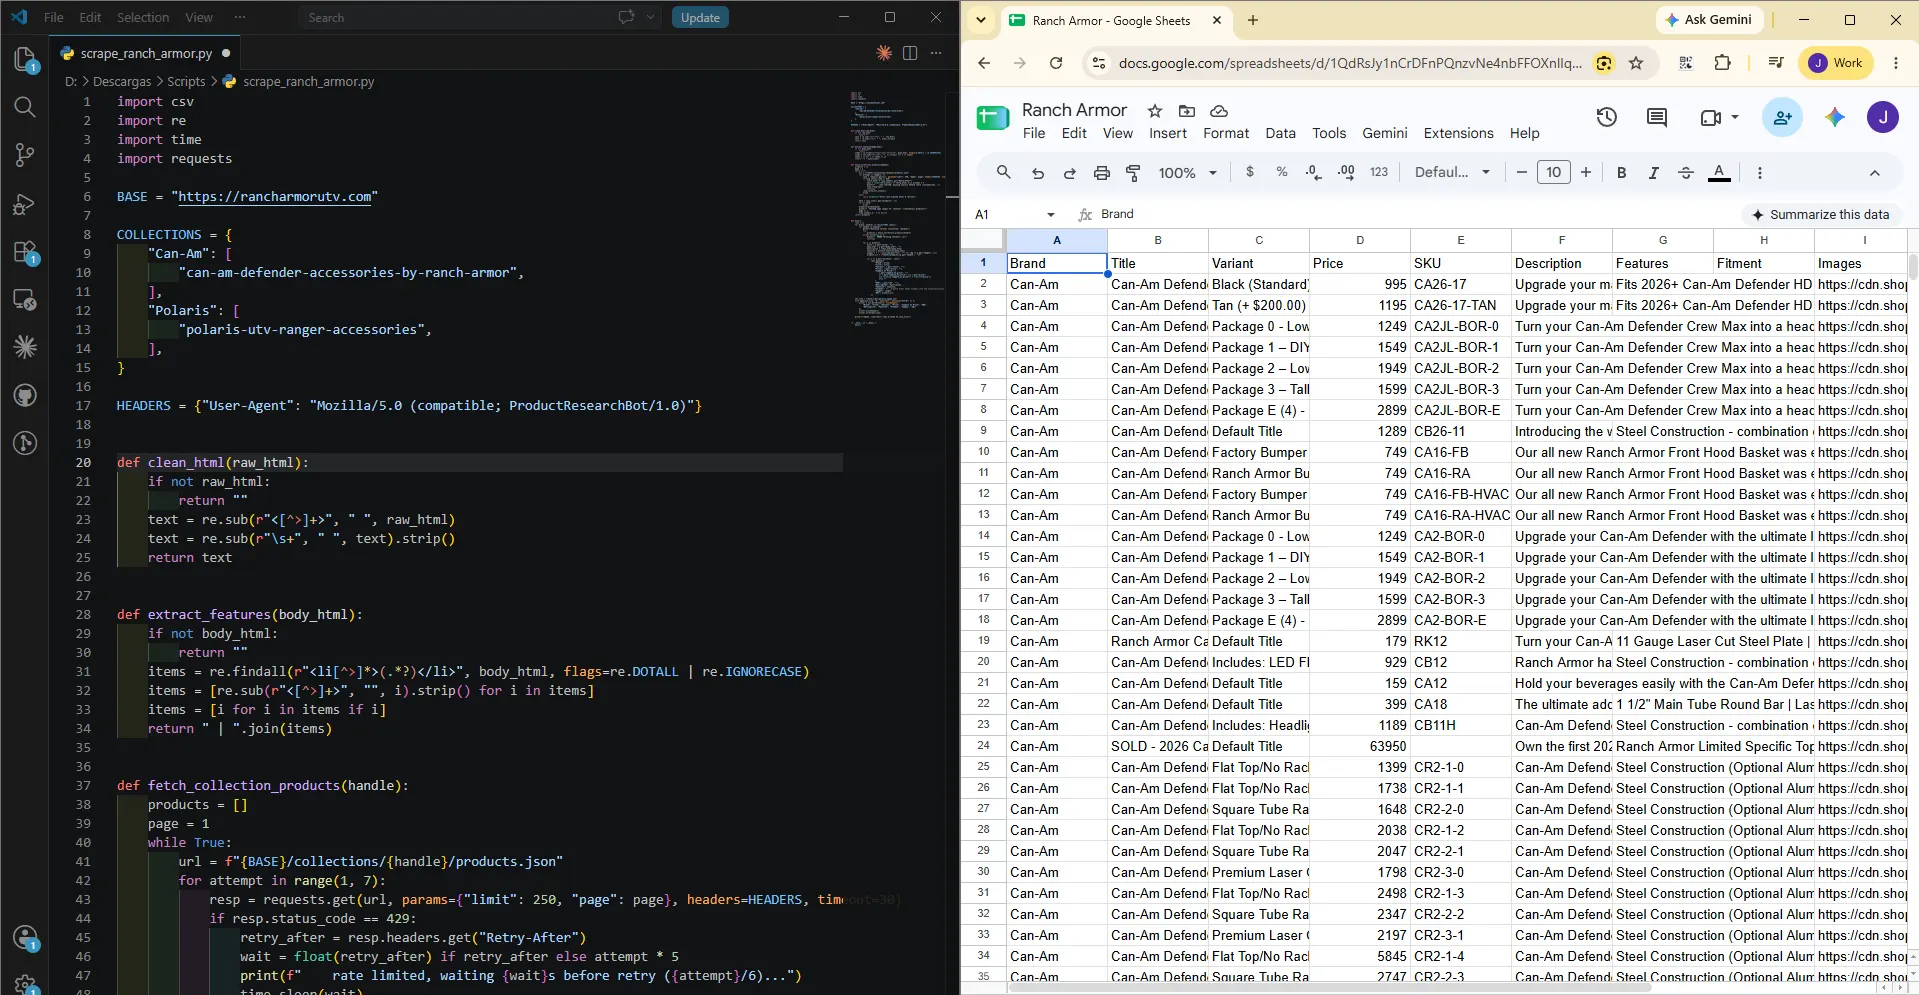
Task: Click the Update button in VS Code
Action: (700, 17)
